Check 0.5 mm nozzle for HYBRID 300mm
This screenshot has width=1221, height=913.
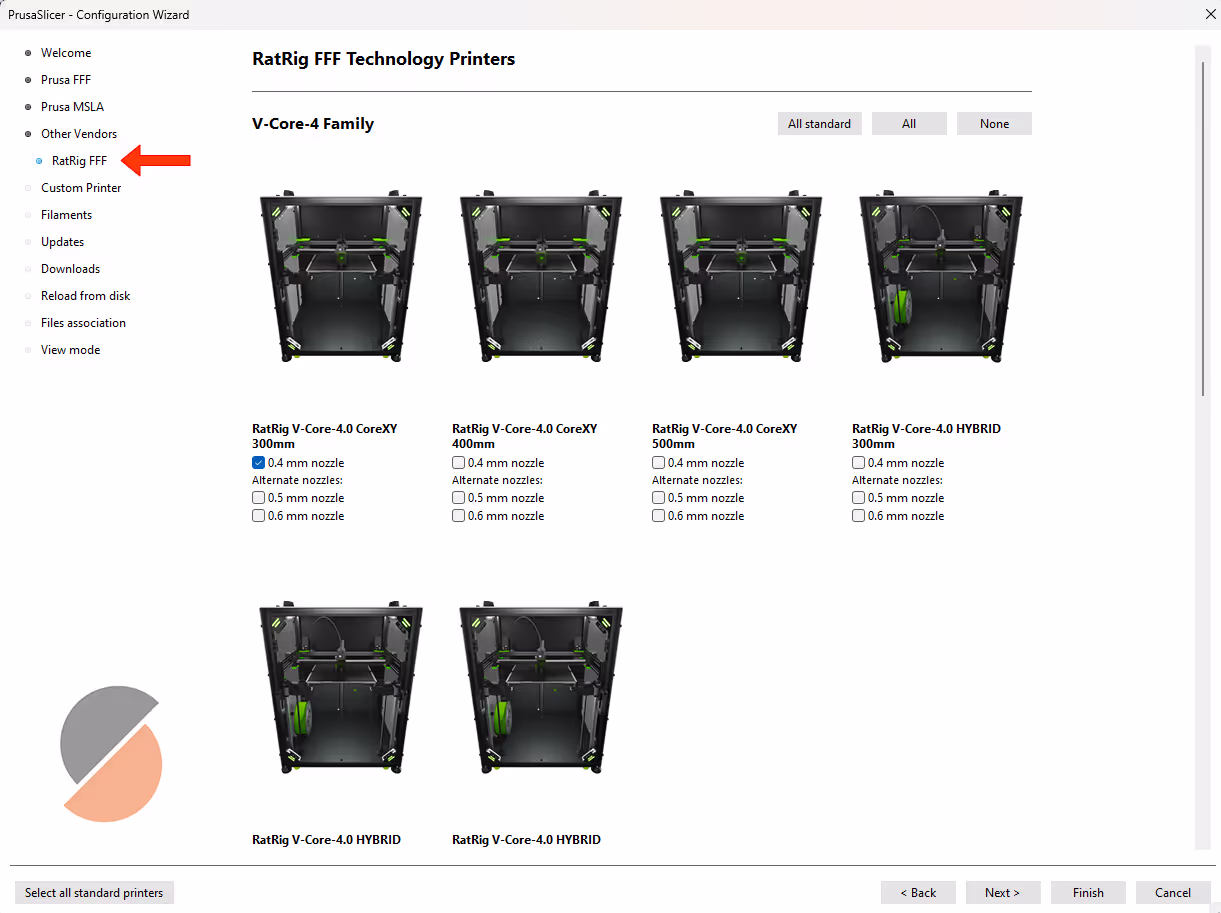(859, 498)
